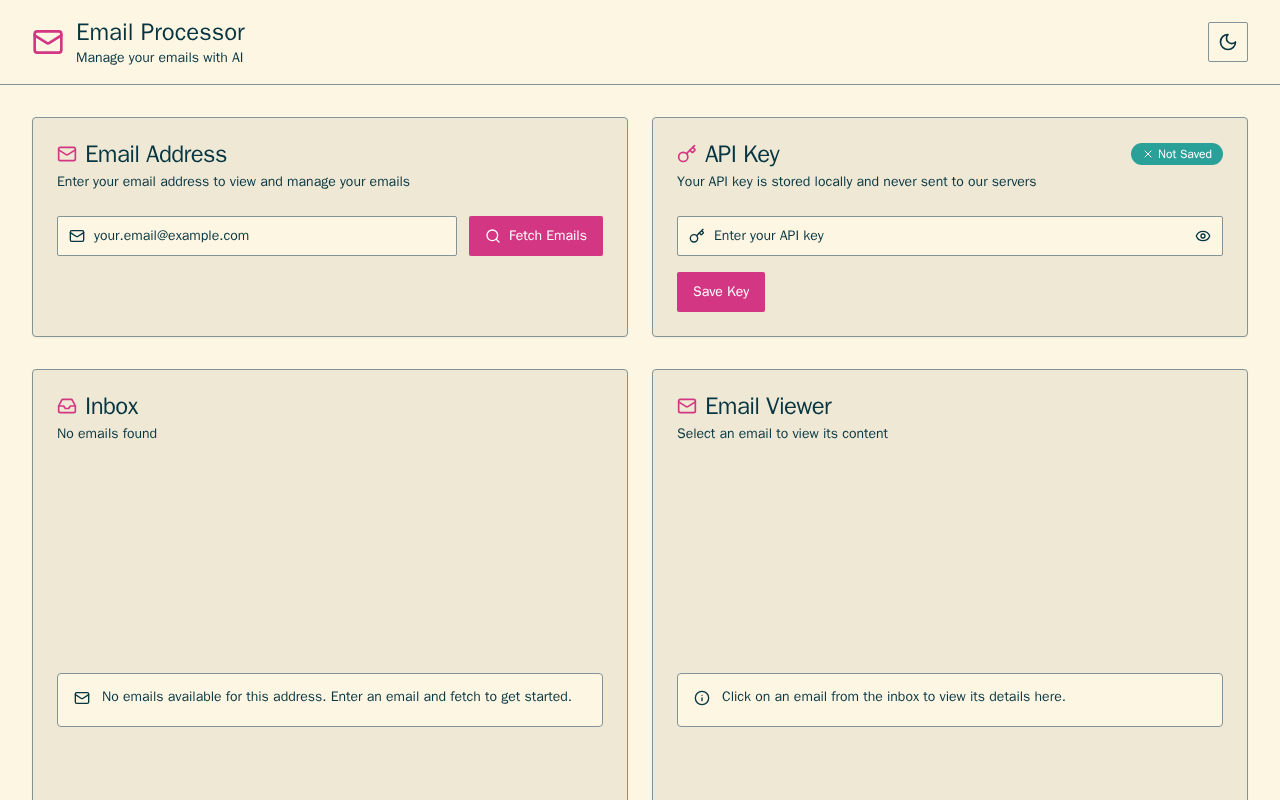Click the Save Key button
The width and height of the screenshot is (1280, 800).
coord(721,292)
